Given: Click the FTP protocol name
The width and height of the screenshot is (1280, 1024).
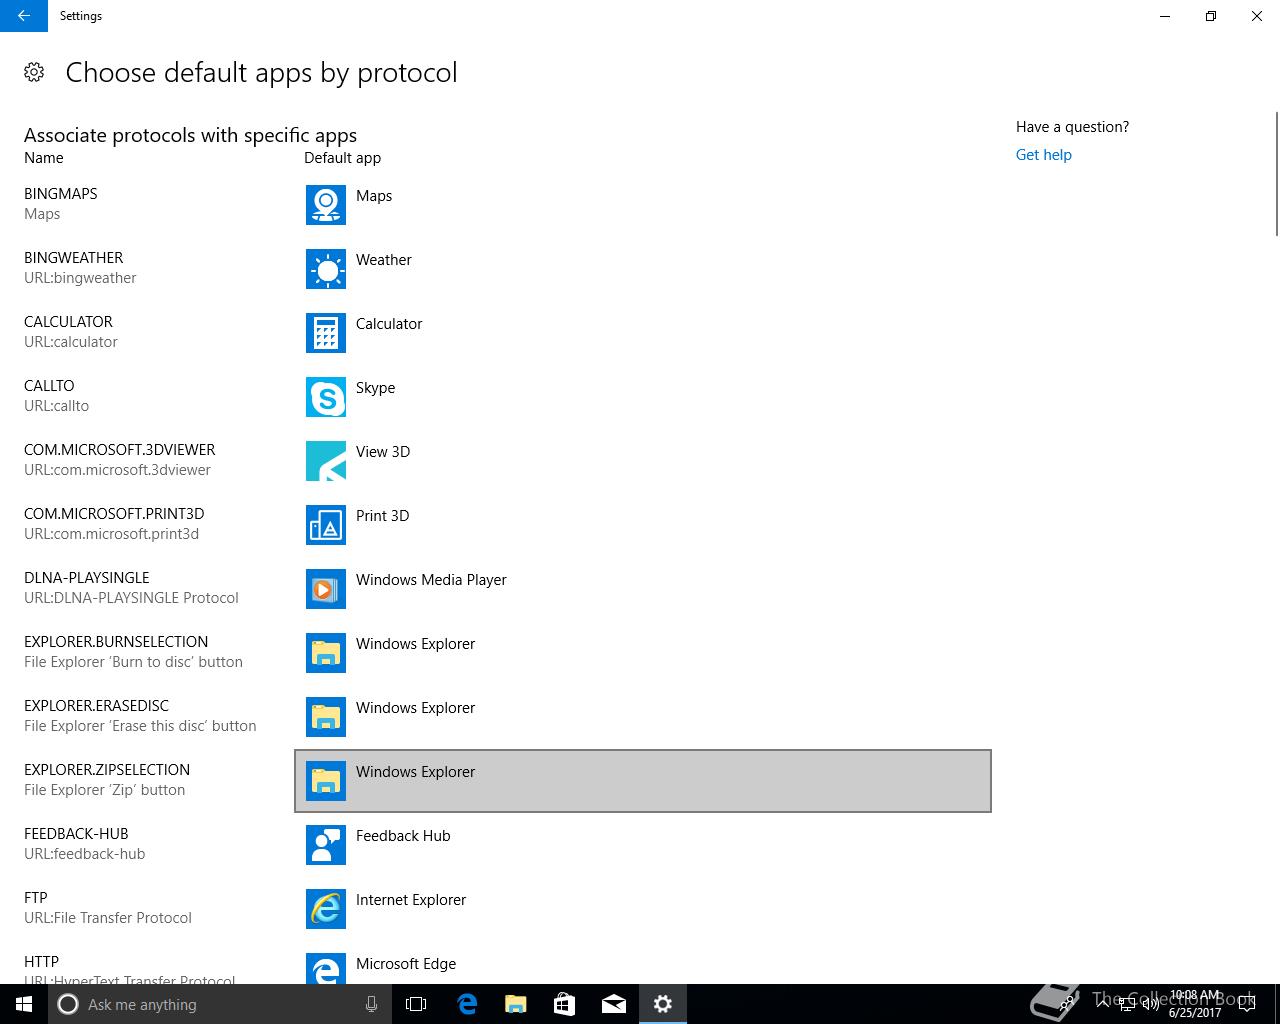Looking at the screenshot, I should (36, 898).
